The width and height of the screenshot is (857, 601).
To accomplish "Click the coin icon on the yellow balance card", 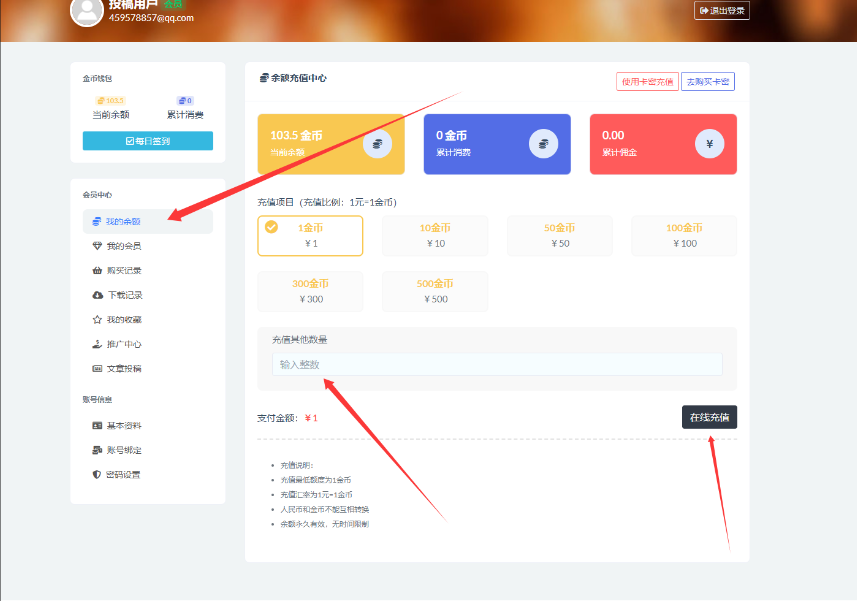I will click(x=377, y=144).
